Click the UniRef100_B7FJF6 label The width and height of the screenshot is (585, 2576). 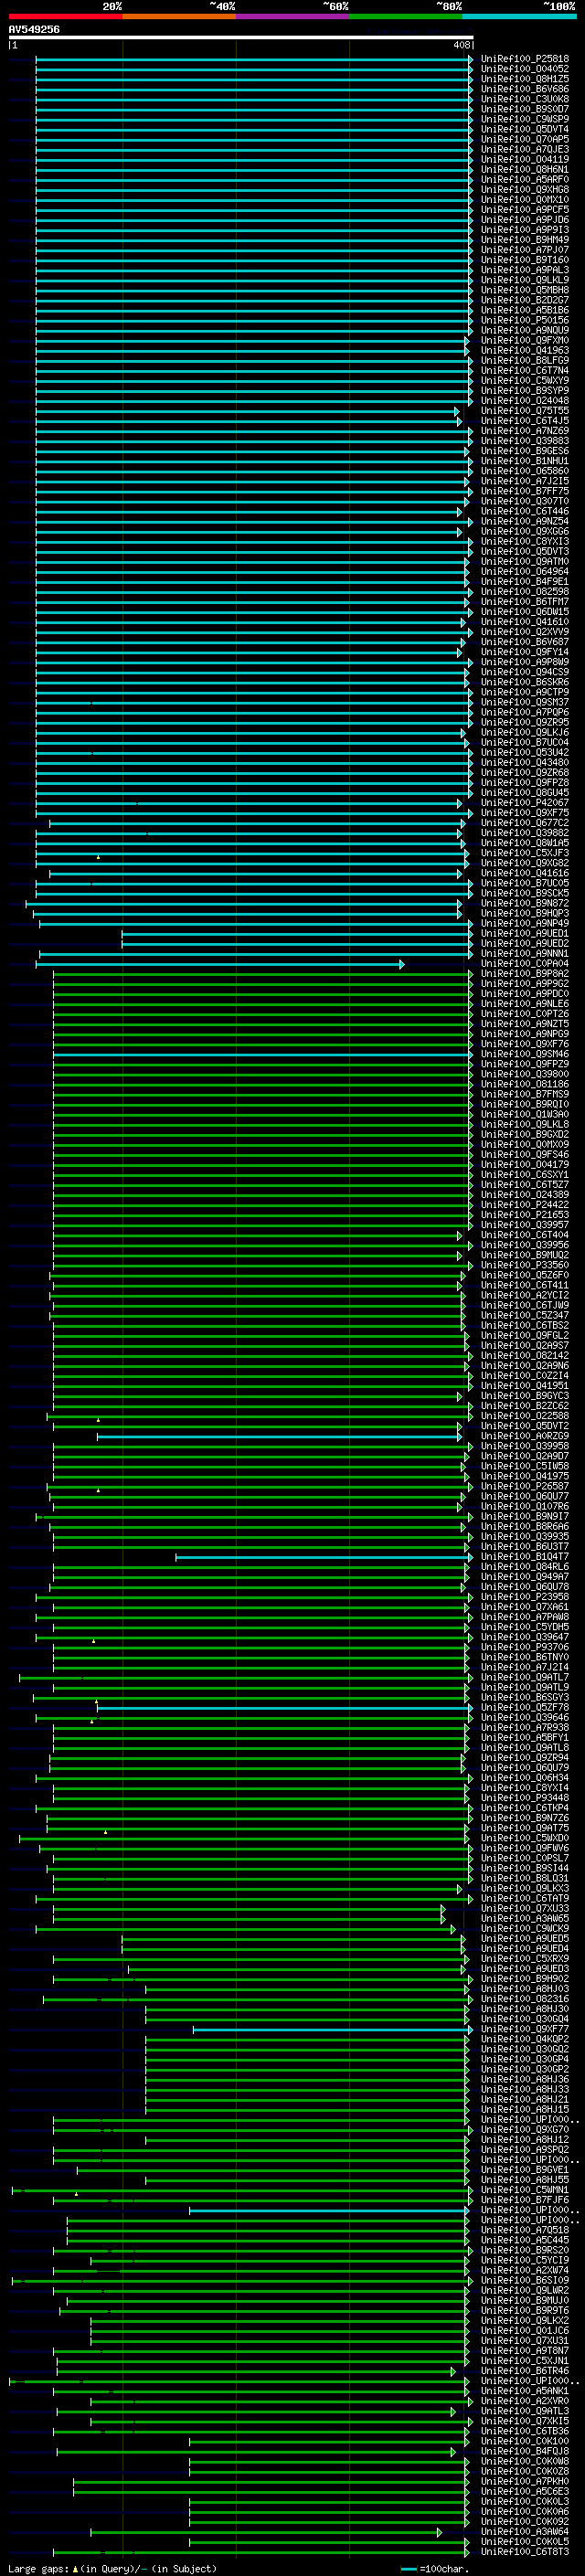click(x=524, y=2201)
